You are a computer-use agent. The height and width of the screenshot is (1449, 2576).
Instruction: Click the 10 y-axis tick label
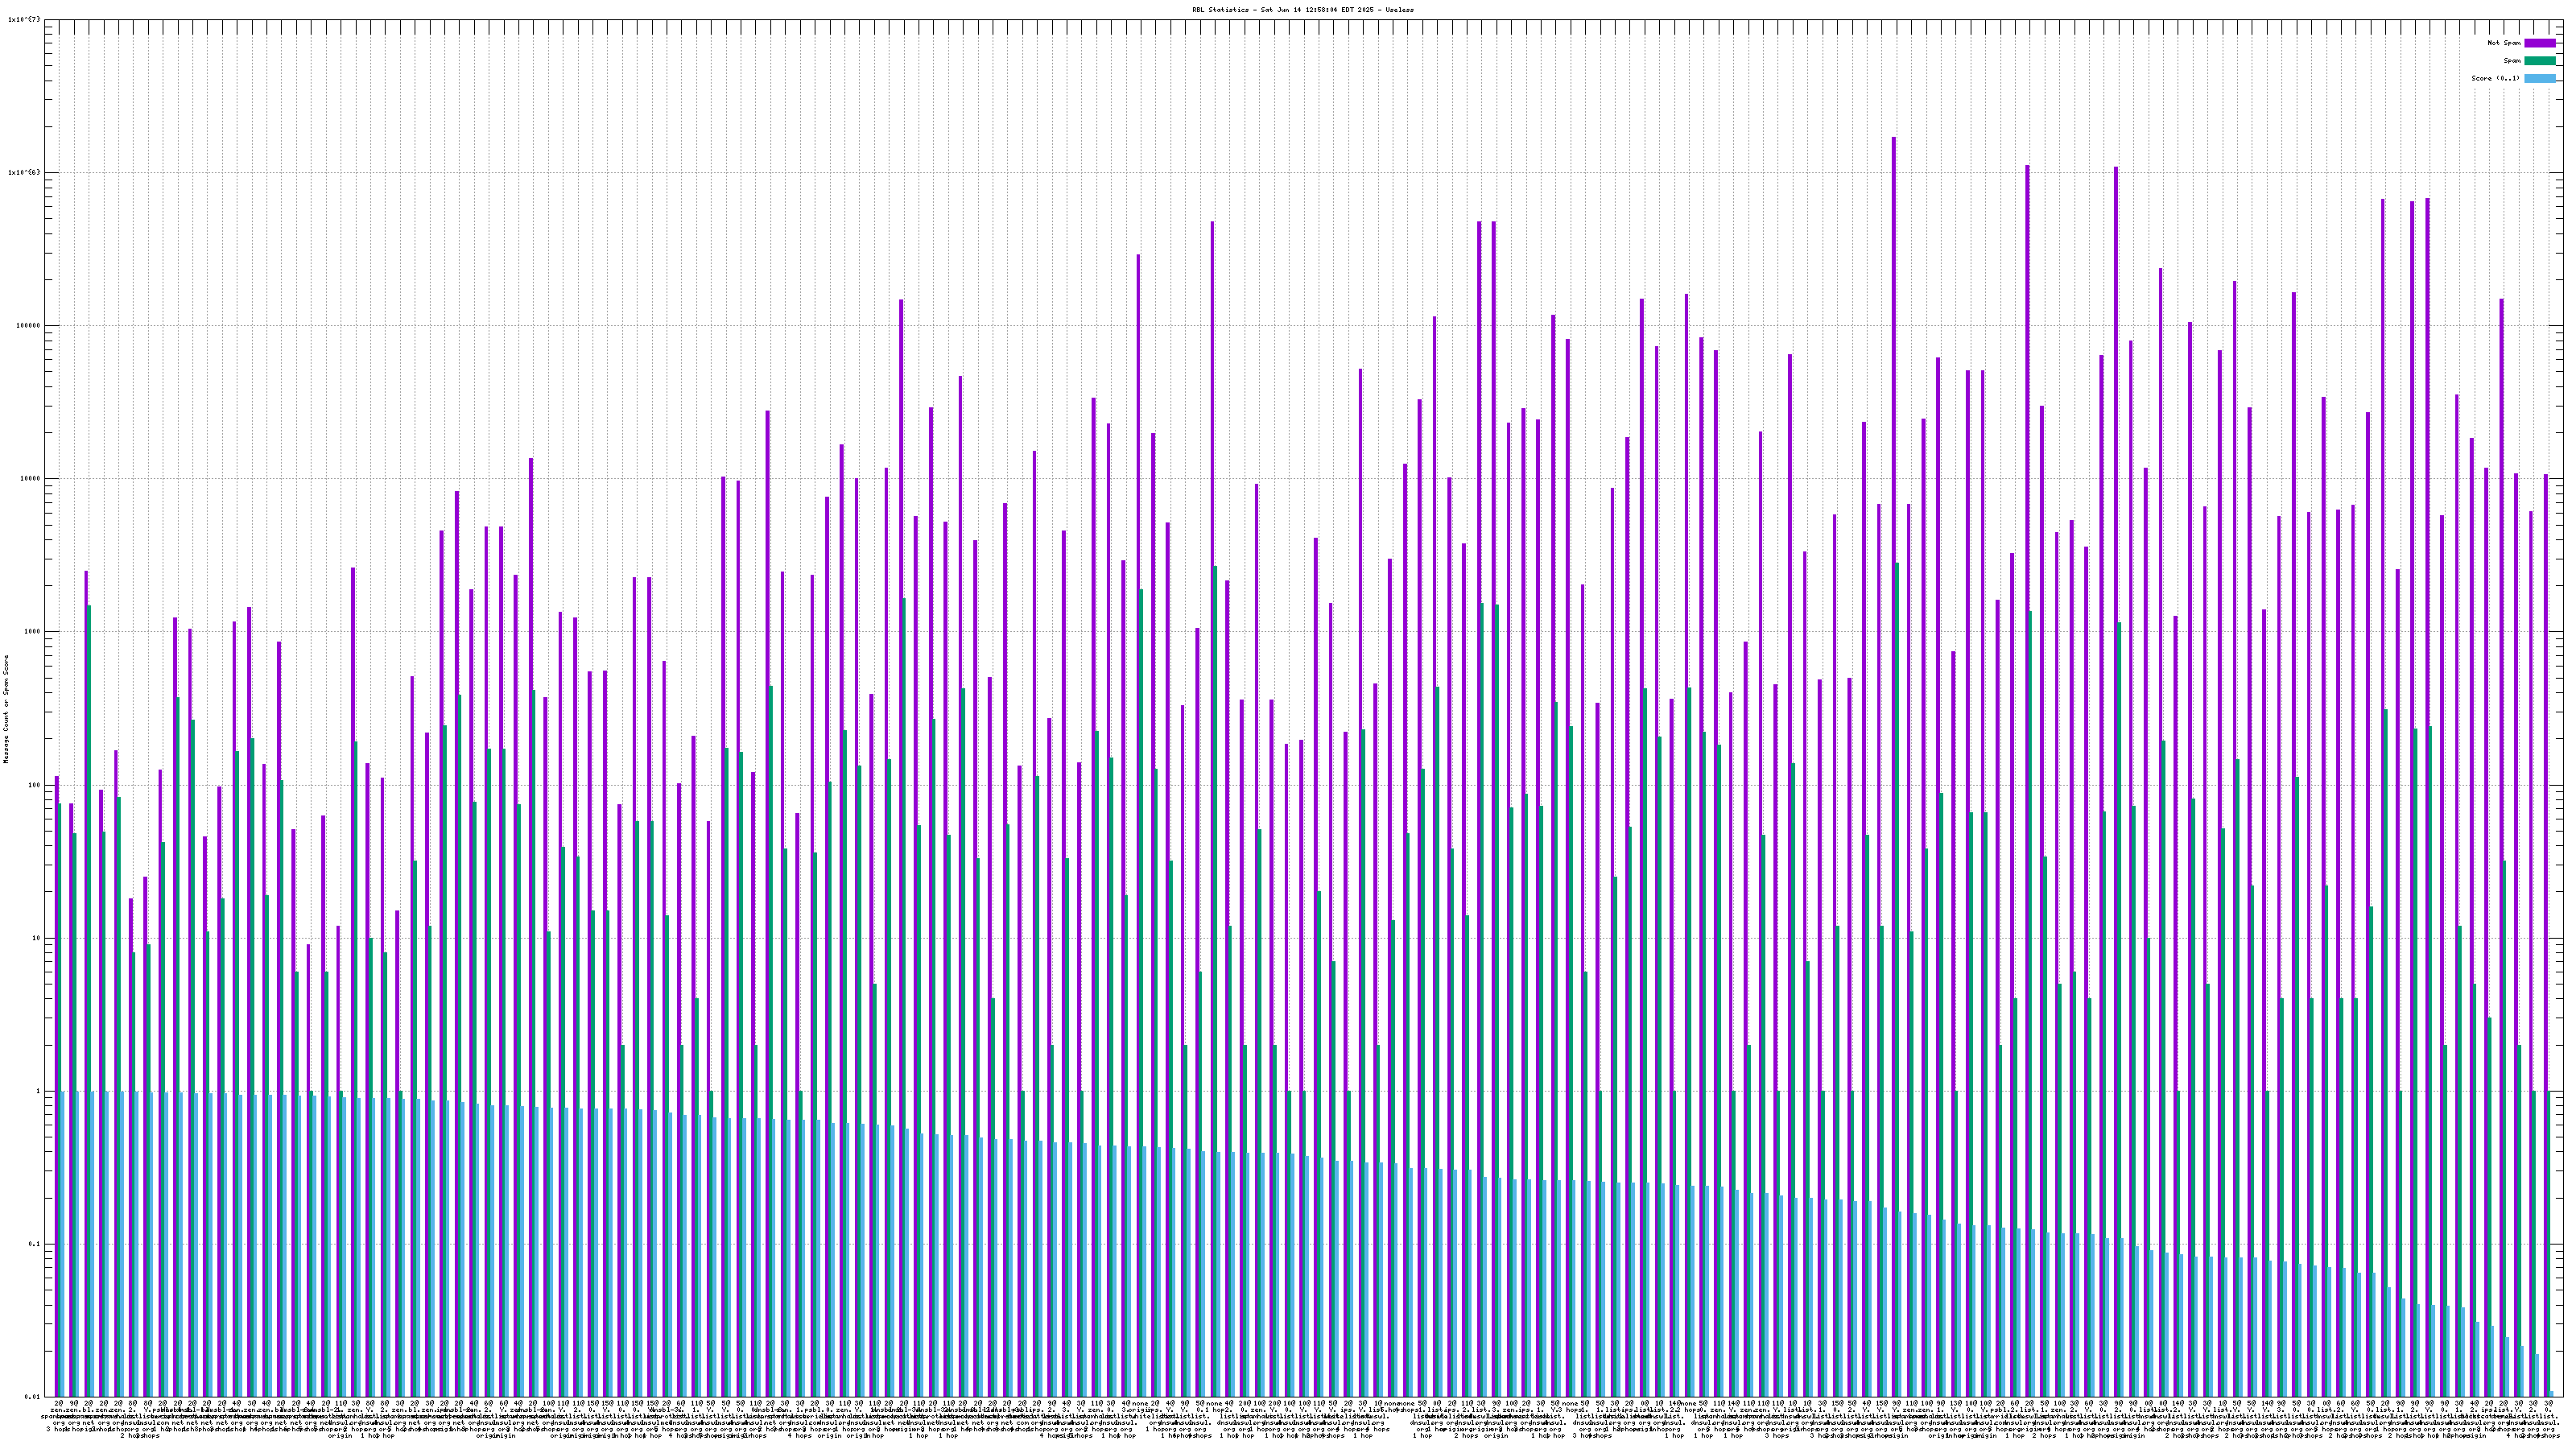(36, 938)
